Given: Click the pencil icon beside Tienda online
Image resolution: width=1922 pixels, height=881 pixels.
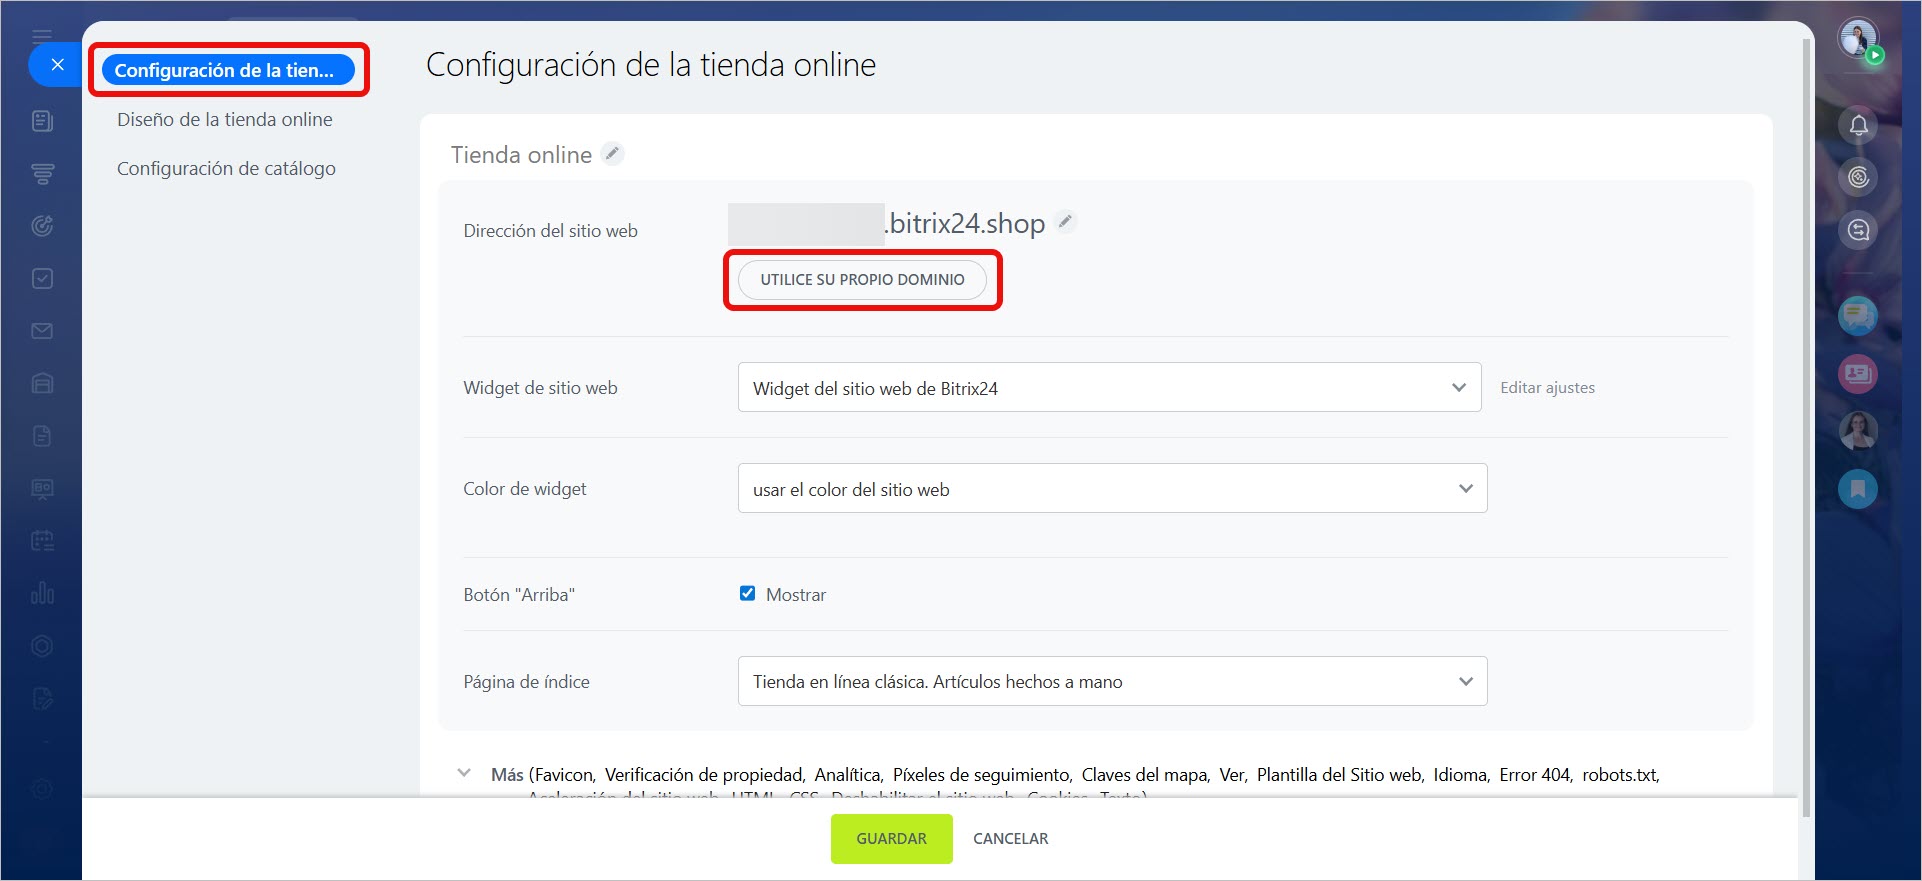Looking at the screenshot, I should pos(612,154).
